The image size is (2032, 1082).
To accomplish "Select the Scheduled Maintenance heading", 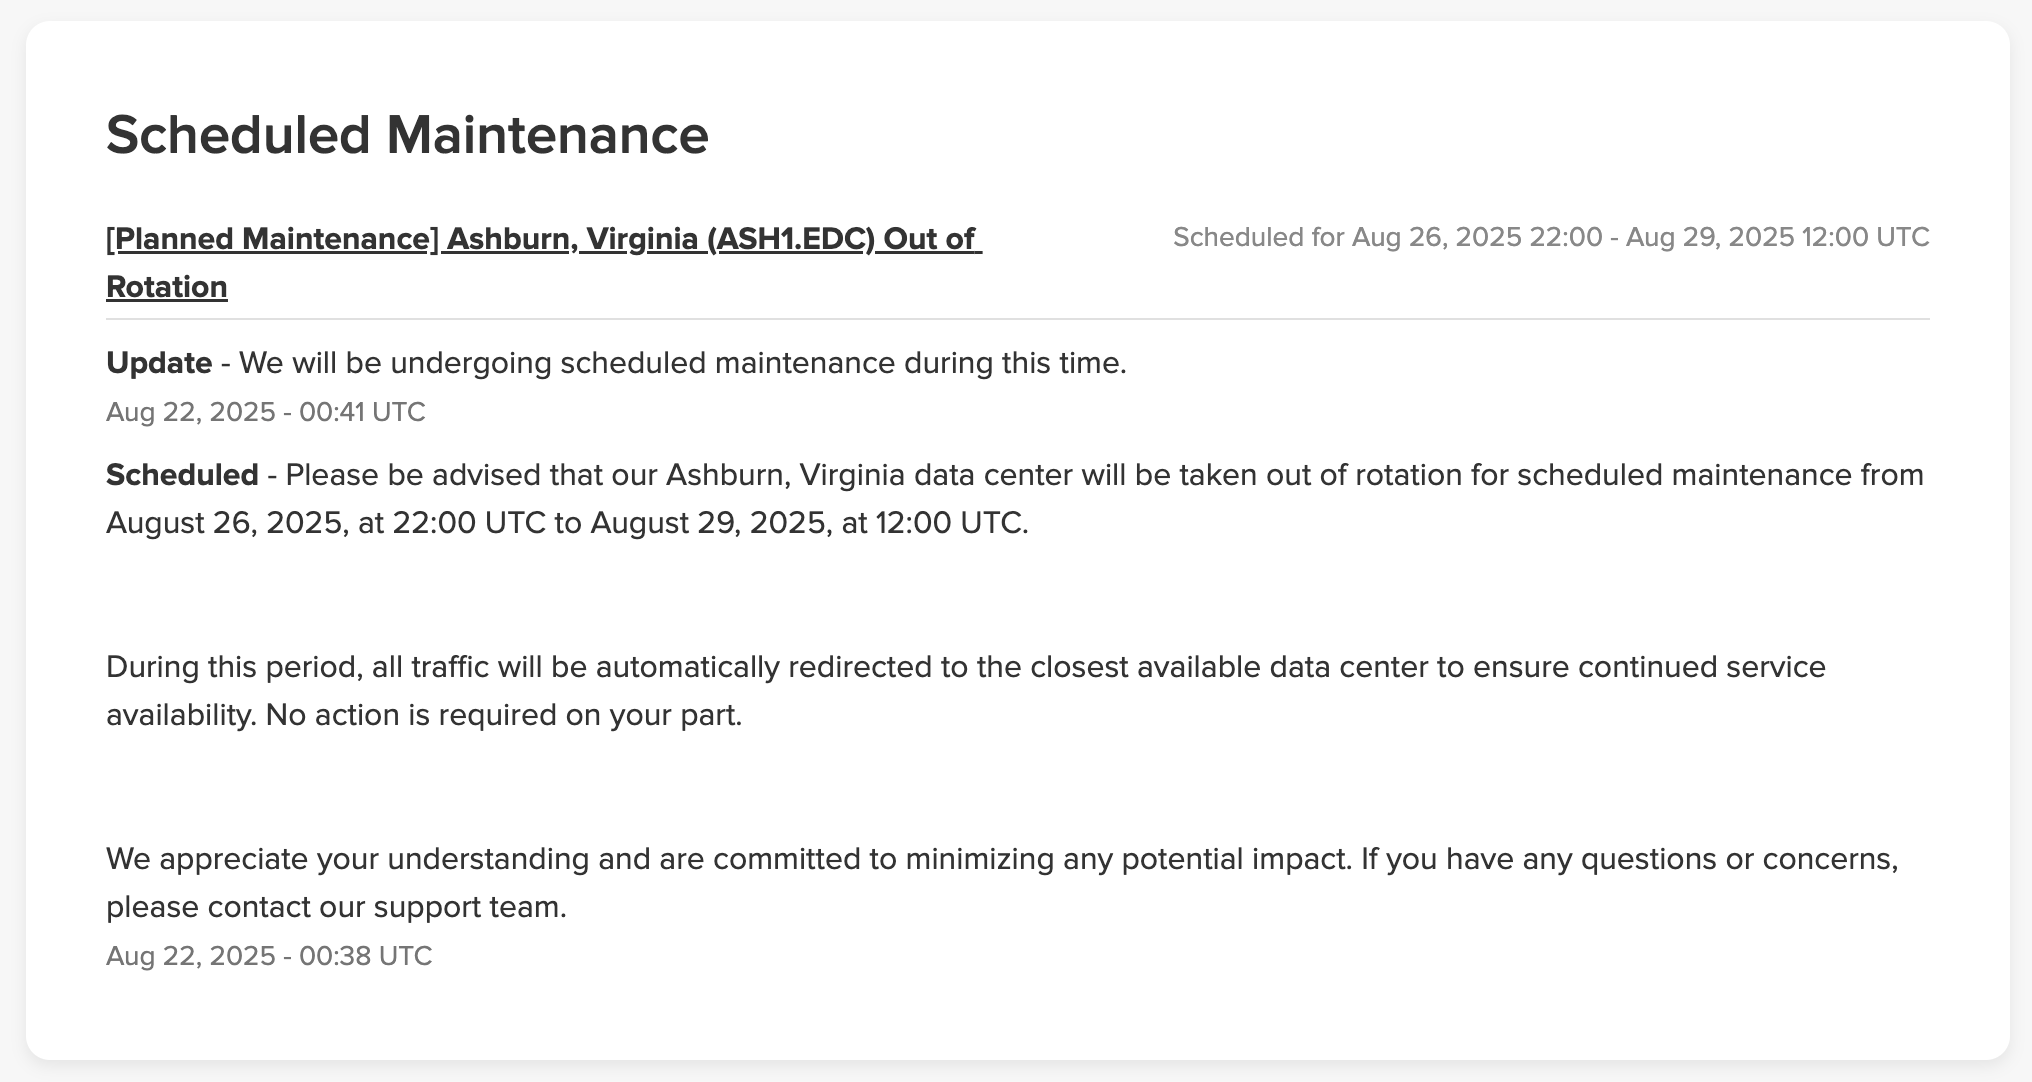I will coord(407,135).
